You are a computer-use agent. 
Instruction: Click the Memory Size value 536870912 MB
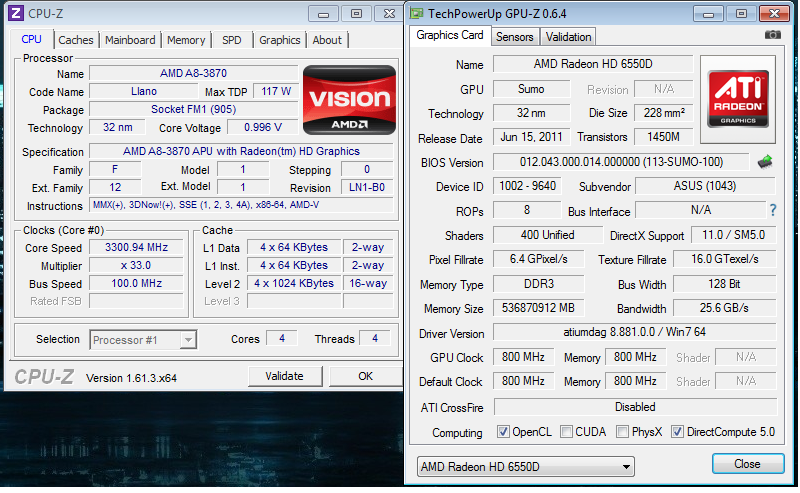pos(538,308)
